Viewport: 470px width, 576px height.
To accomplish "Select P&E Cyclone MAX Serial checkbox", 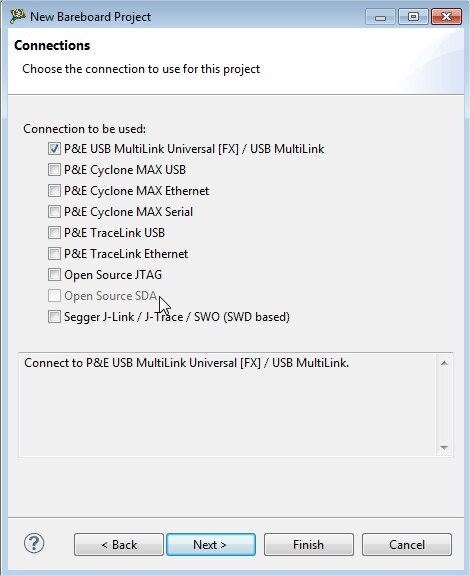I will pos(54,212).
